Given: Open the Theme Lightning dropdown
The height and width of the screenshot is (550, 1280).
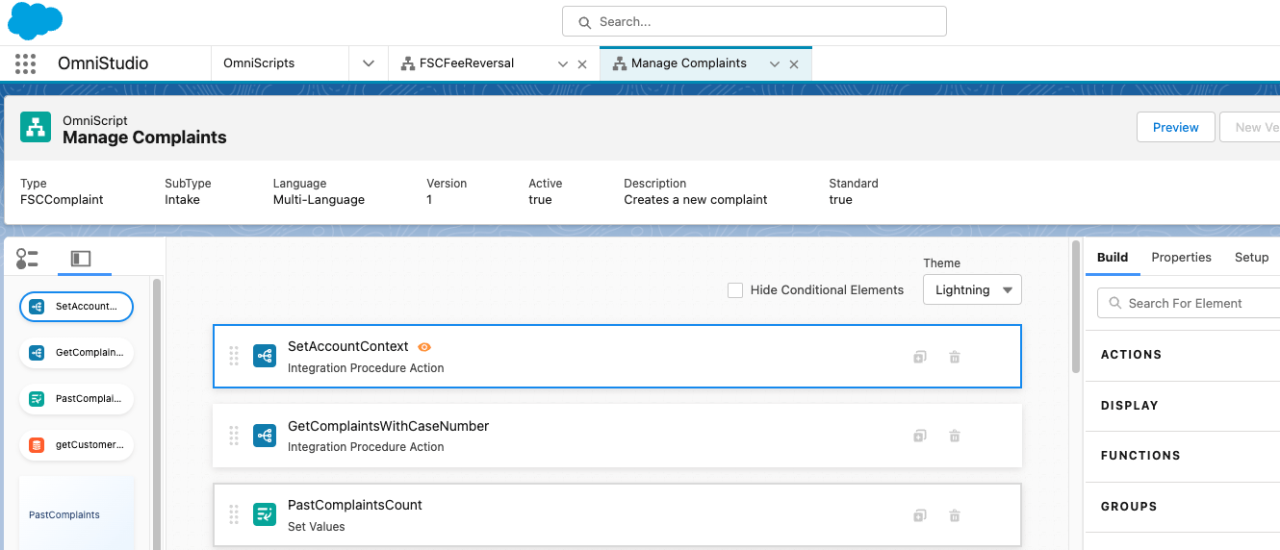Looking at the screenshot, I should (972, 290).
